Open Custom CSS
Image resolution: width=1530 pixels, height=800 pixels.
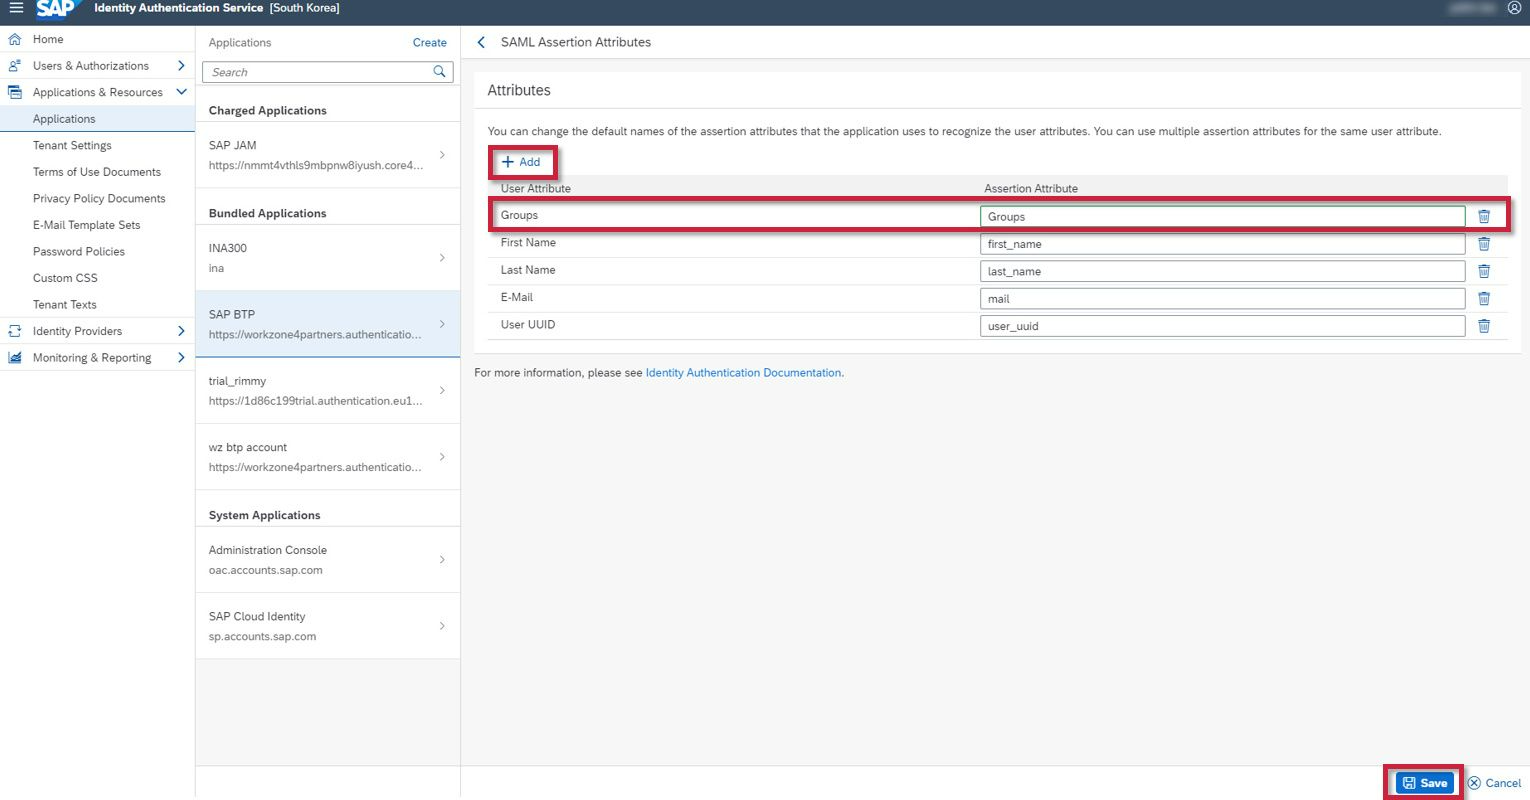coord(65,278)
